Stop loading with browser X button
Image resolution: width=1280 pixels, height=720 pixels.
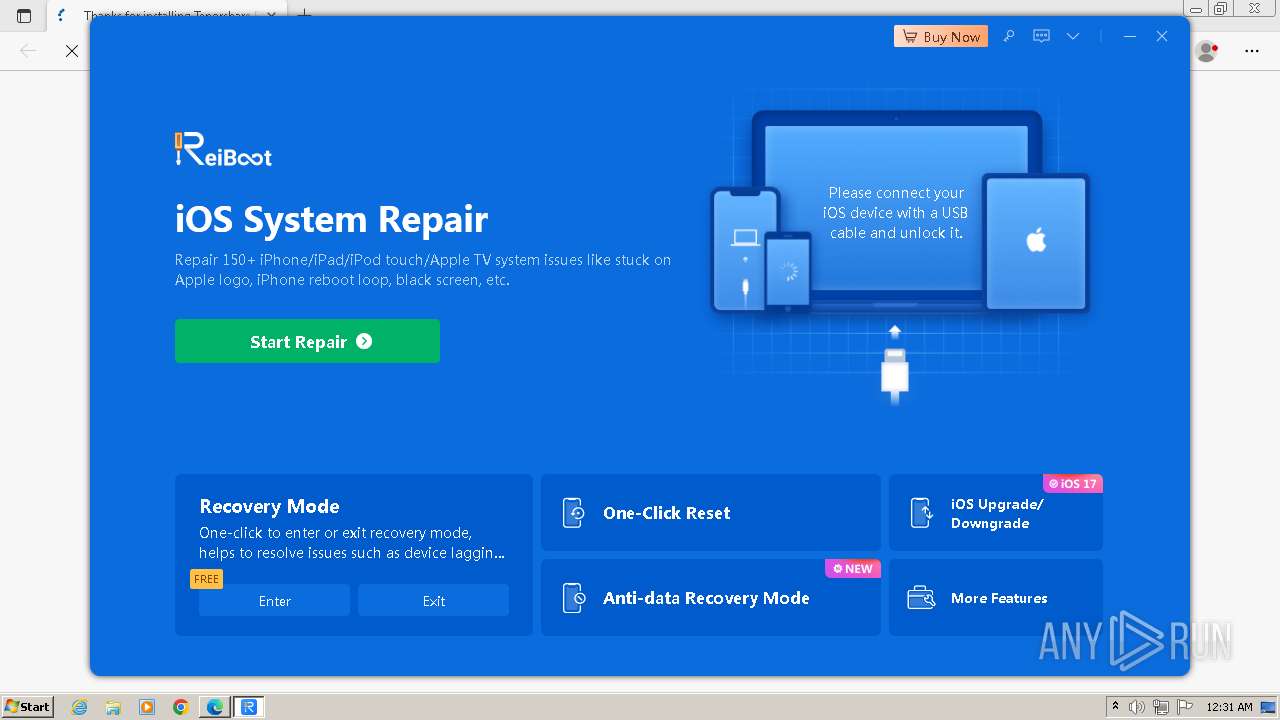point(72,50)
